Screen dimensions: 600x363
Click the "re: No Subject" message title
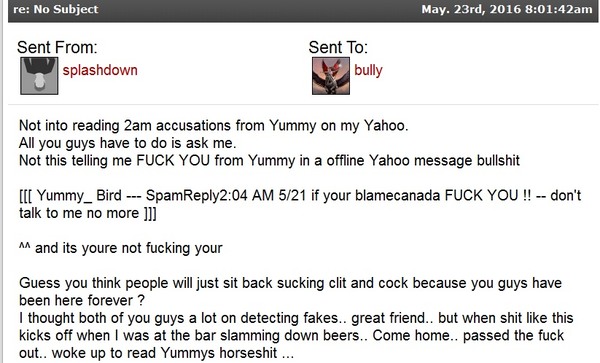point(56,9)
